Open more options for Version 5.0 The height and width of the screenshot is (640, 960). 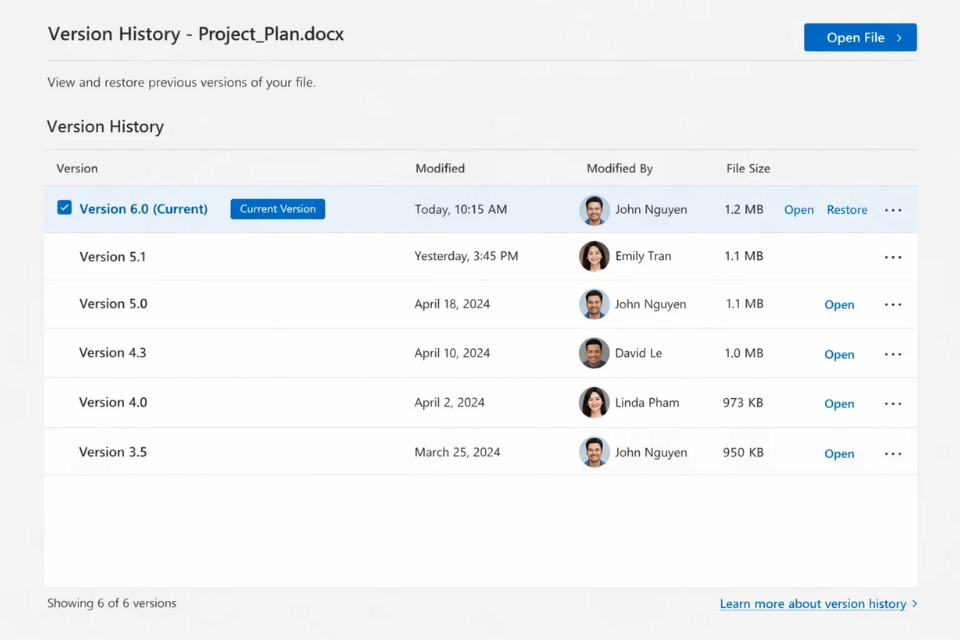(892, 304)
